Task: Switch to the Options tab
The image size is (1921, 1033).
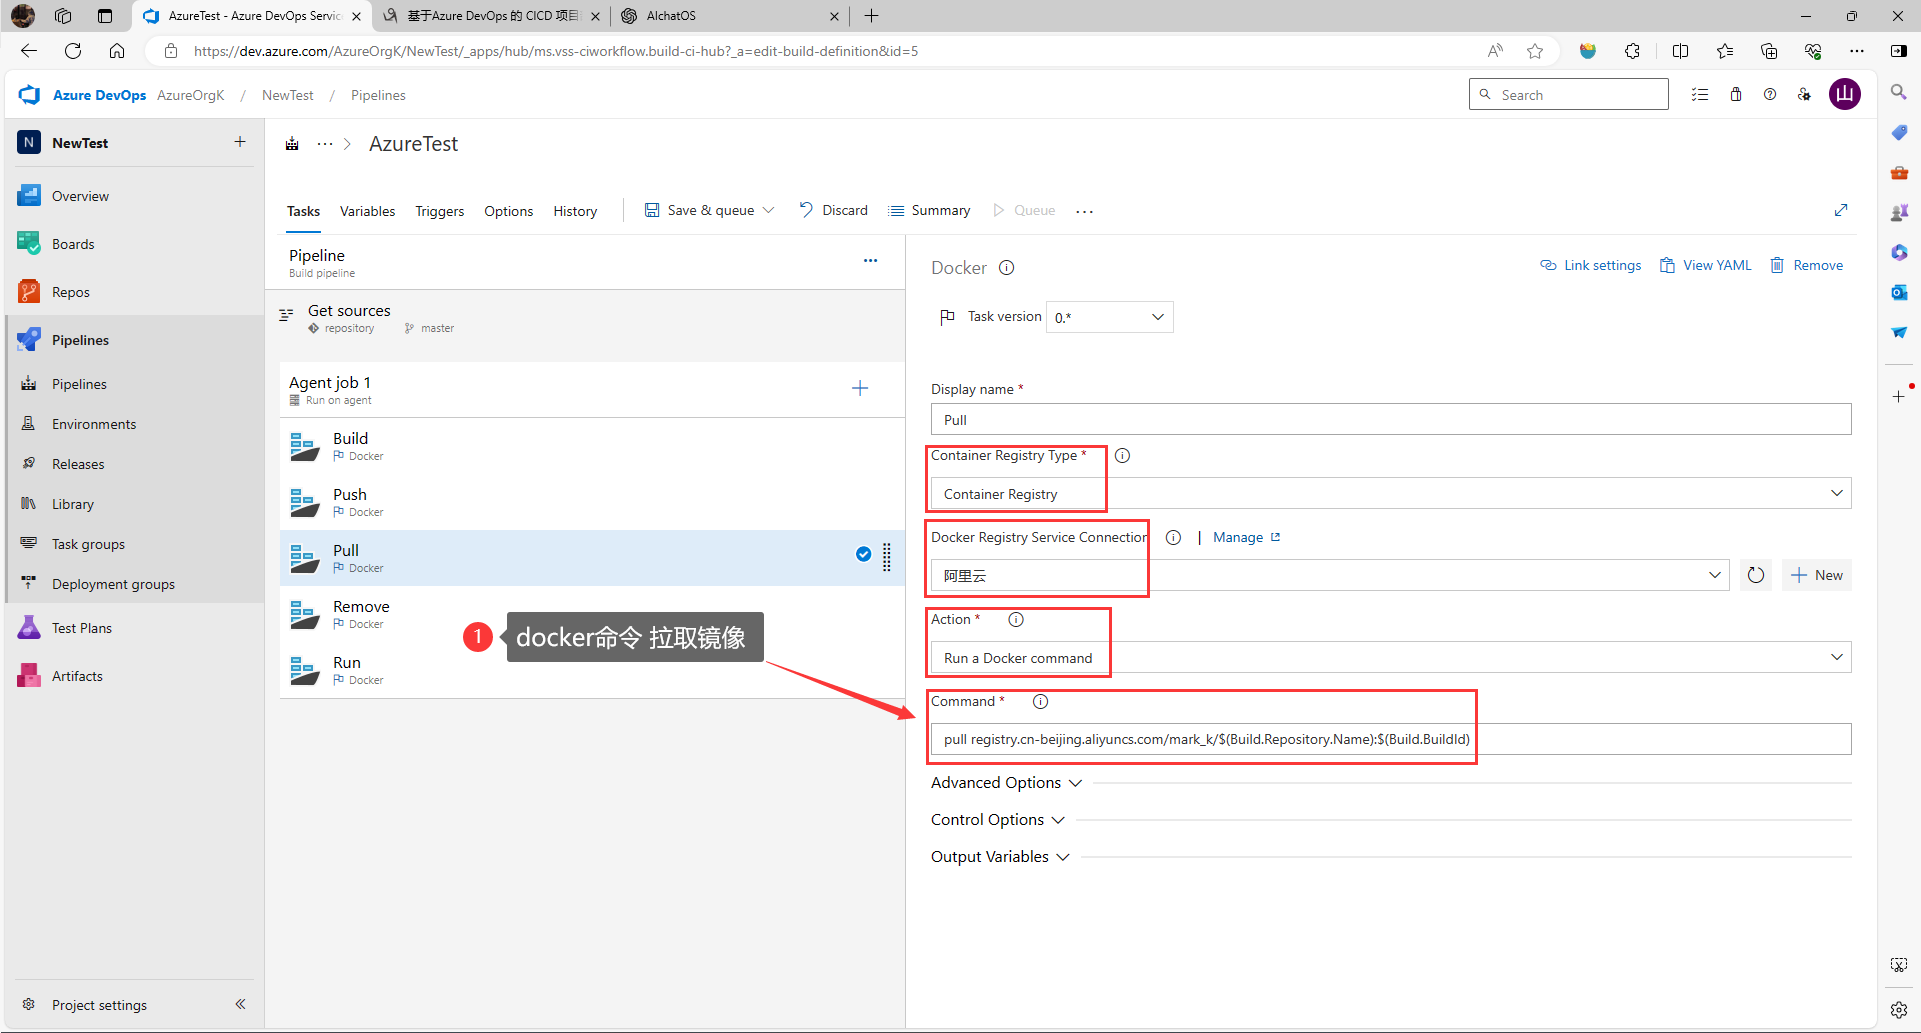Action: coord(508,211)
